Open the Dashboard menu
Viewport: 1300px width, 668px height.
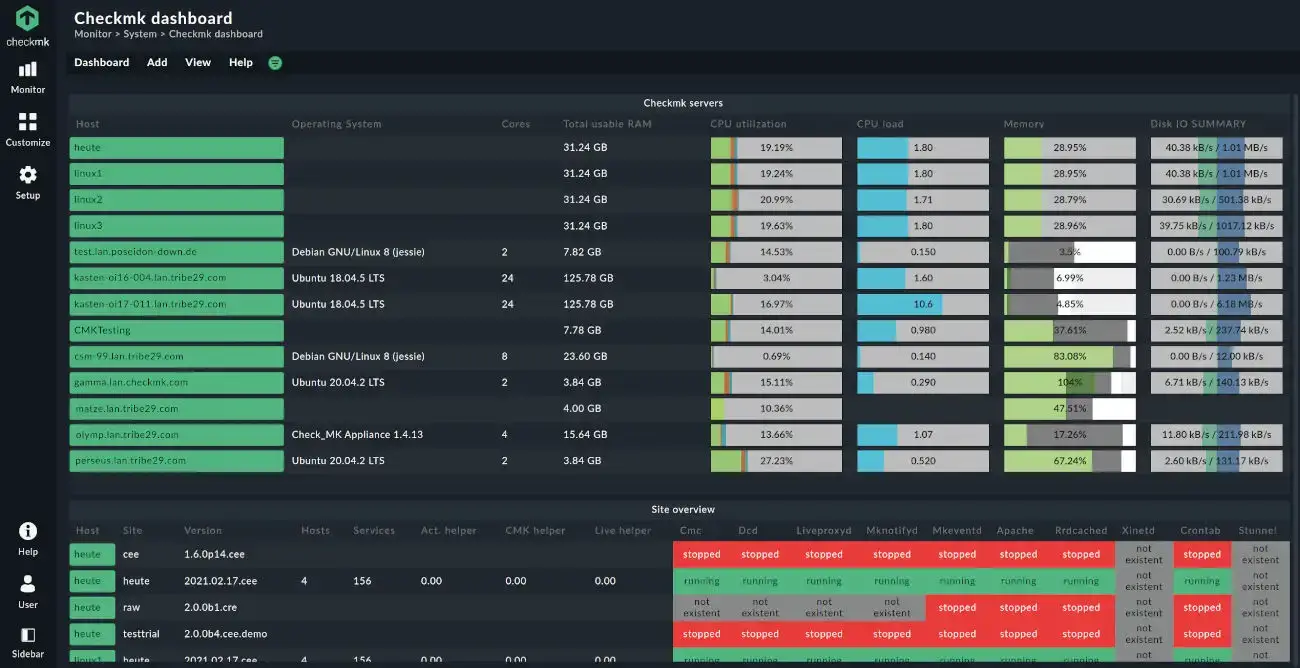pyautogui.click(x=101, y=62)
